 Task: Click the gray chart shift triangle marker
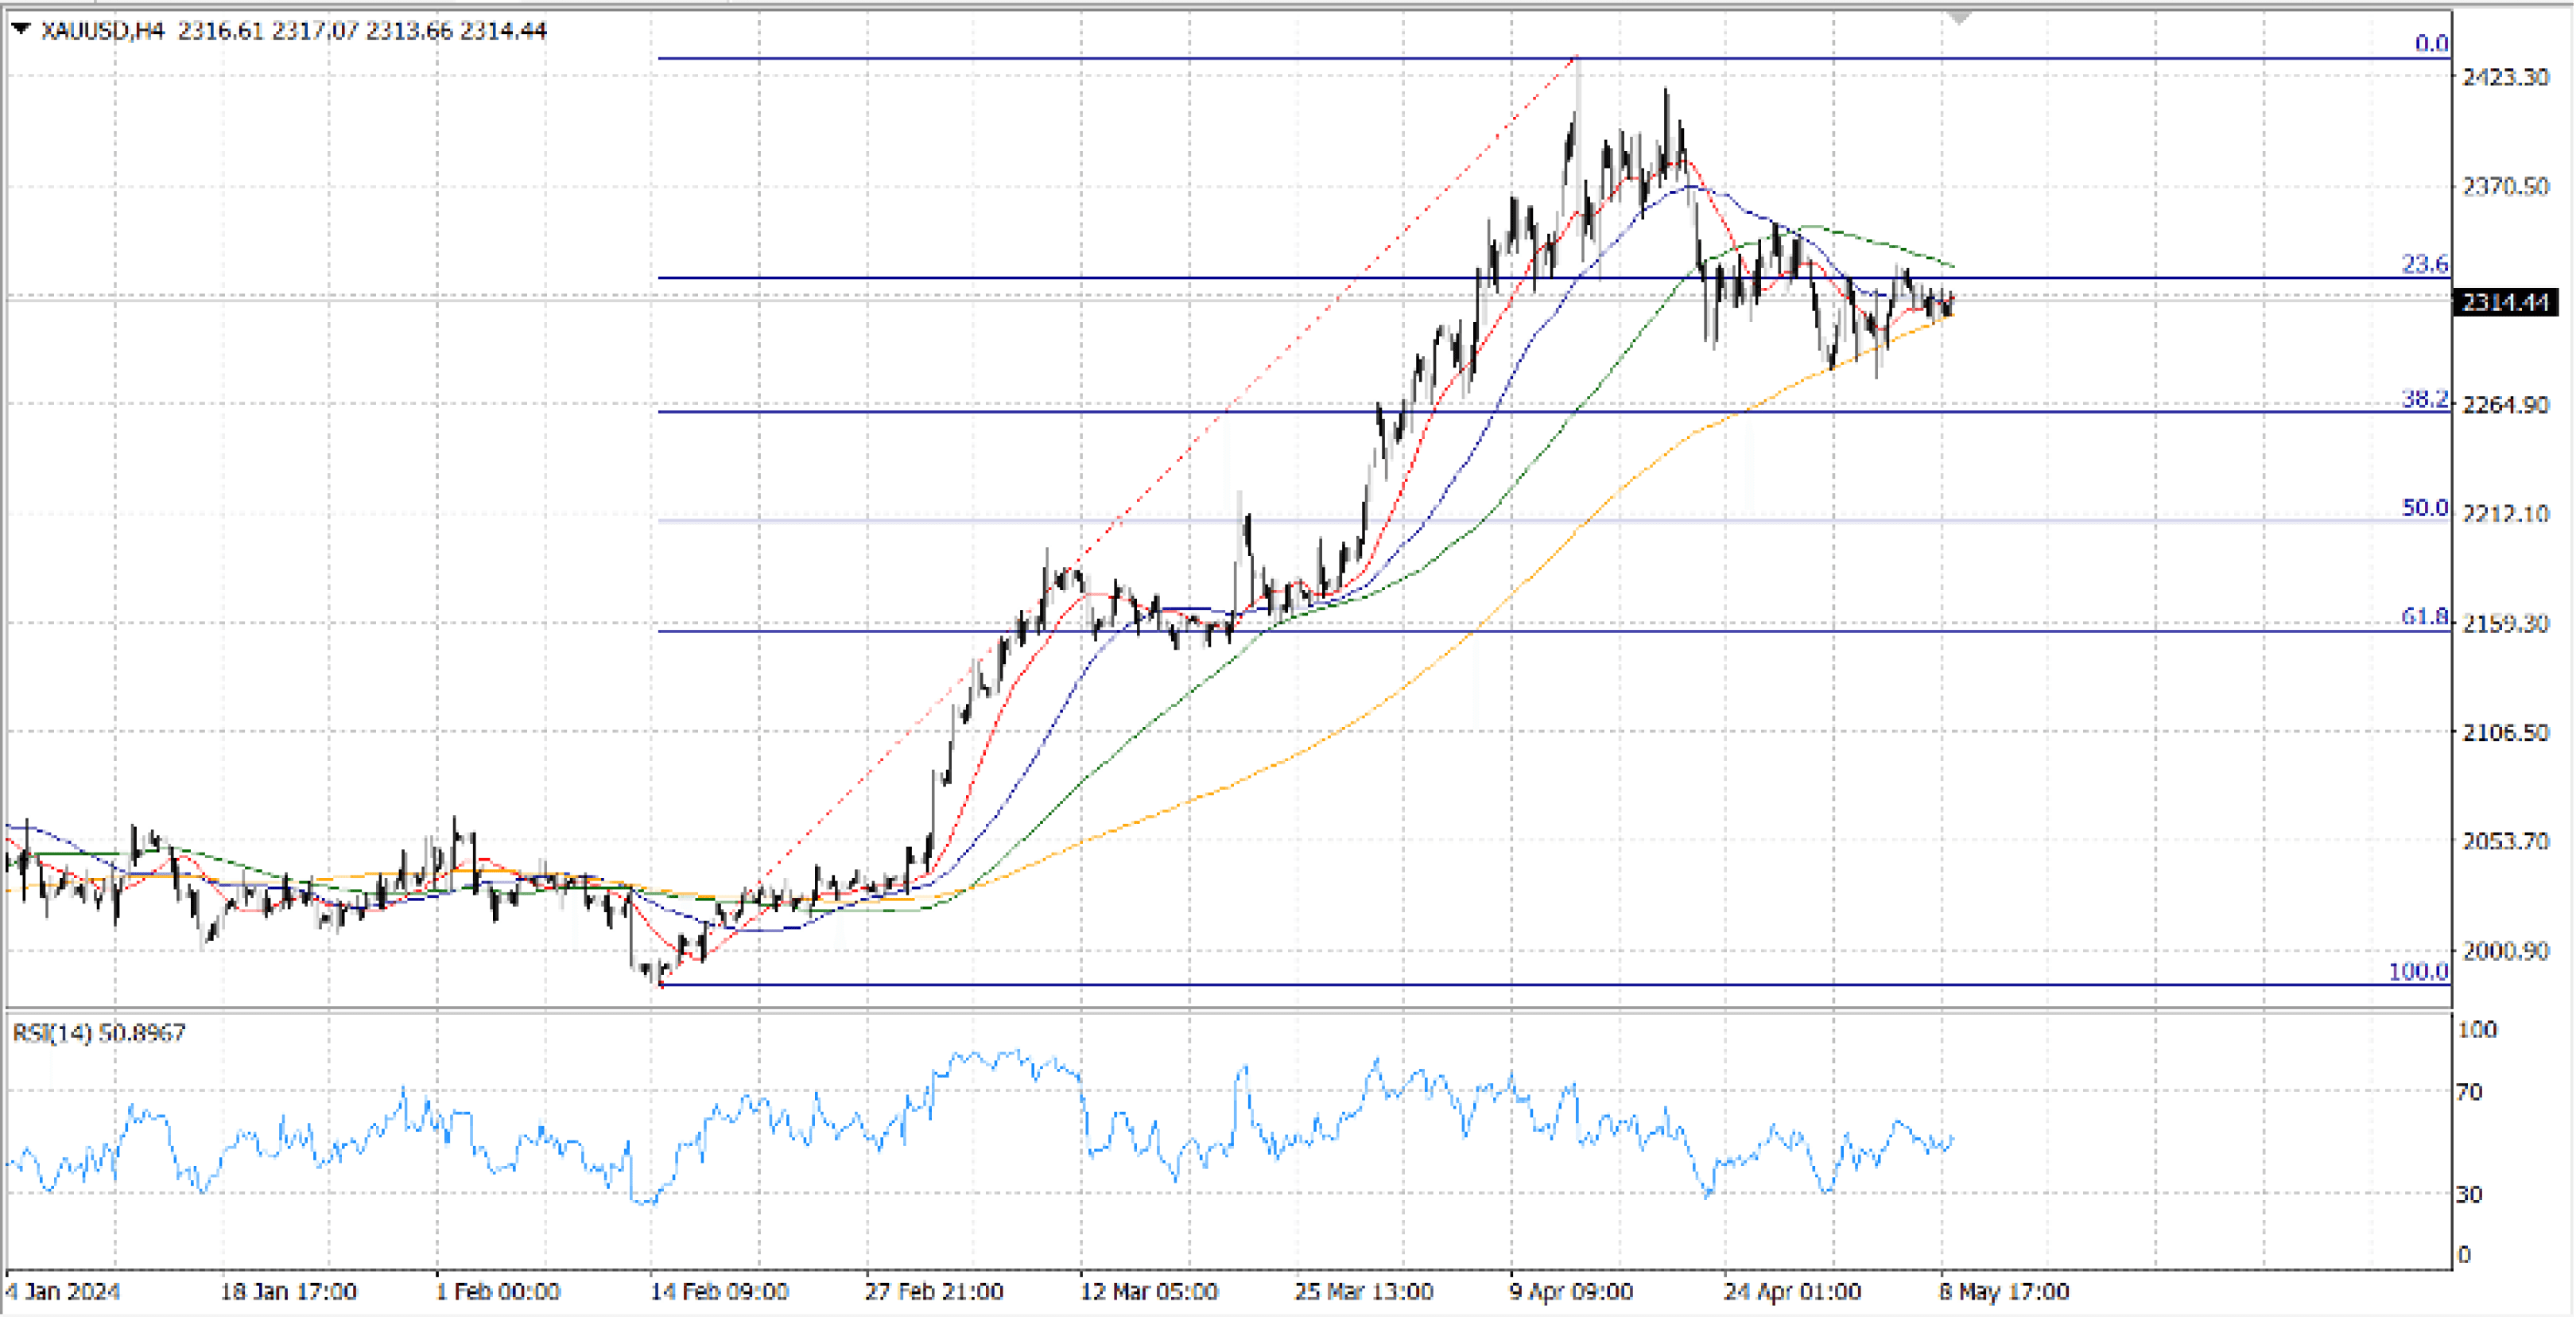1959,17
